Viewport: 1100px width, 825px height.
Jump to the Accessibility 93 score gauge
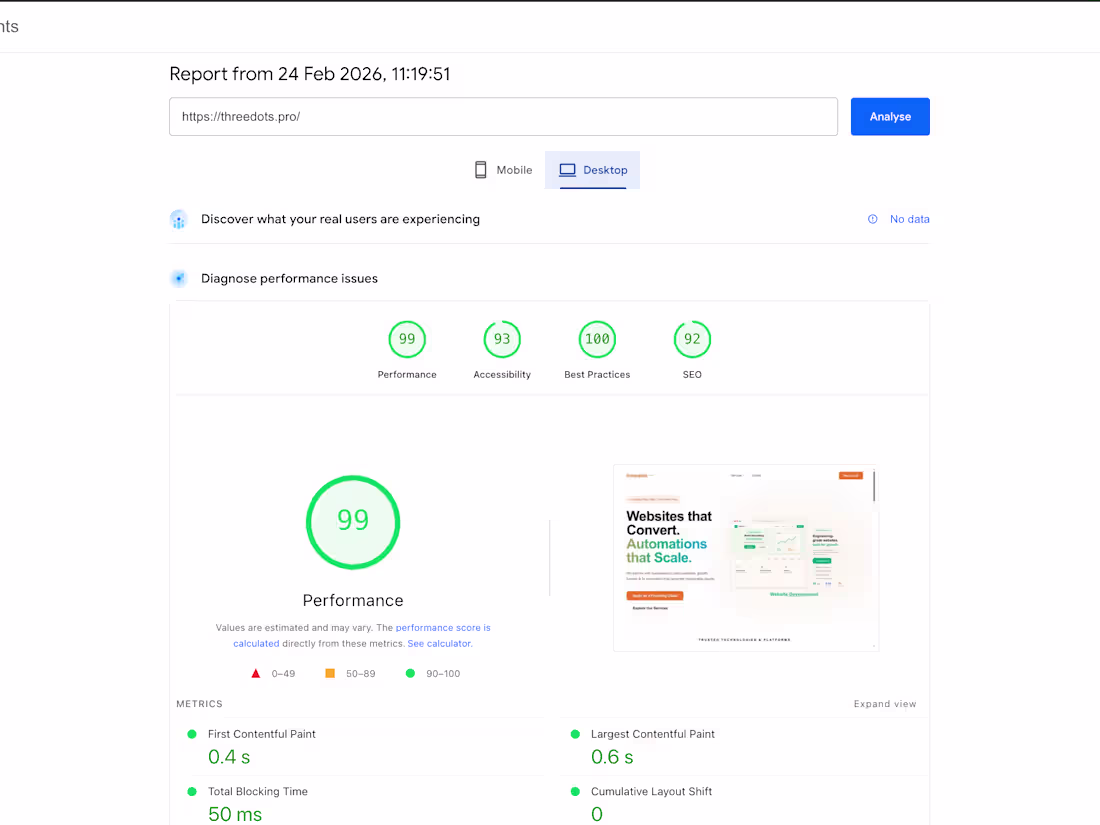tap(502, 340)
